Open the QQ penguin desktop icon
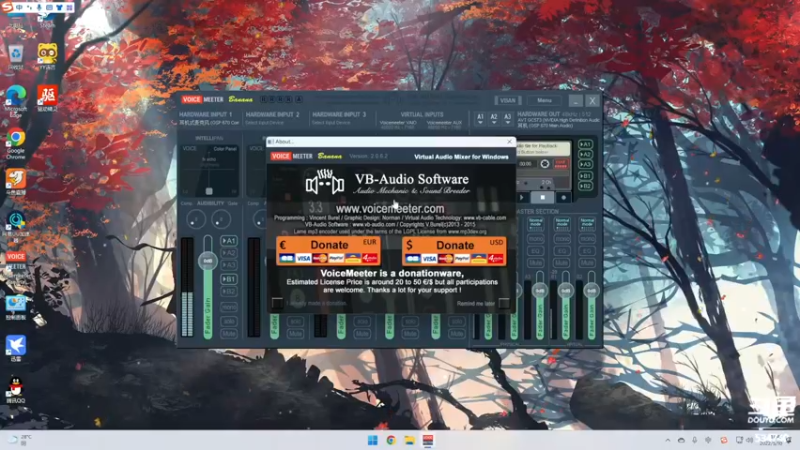 tap(16, 390)
